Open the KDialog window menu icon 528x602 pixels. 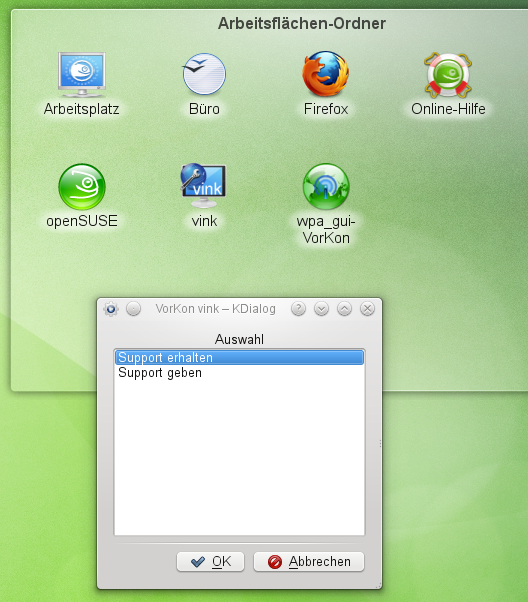click(x=111, y=309)
